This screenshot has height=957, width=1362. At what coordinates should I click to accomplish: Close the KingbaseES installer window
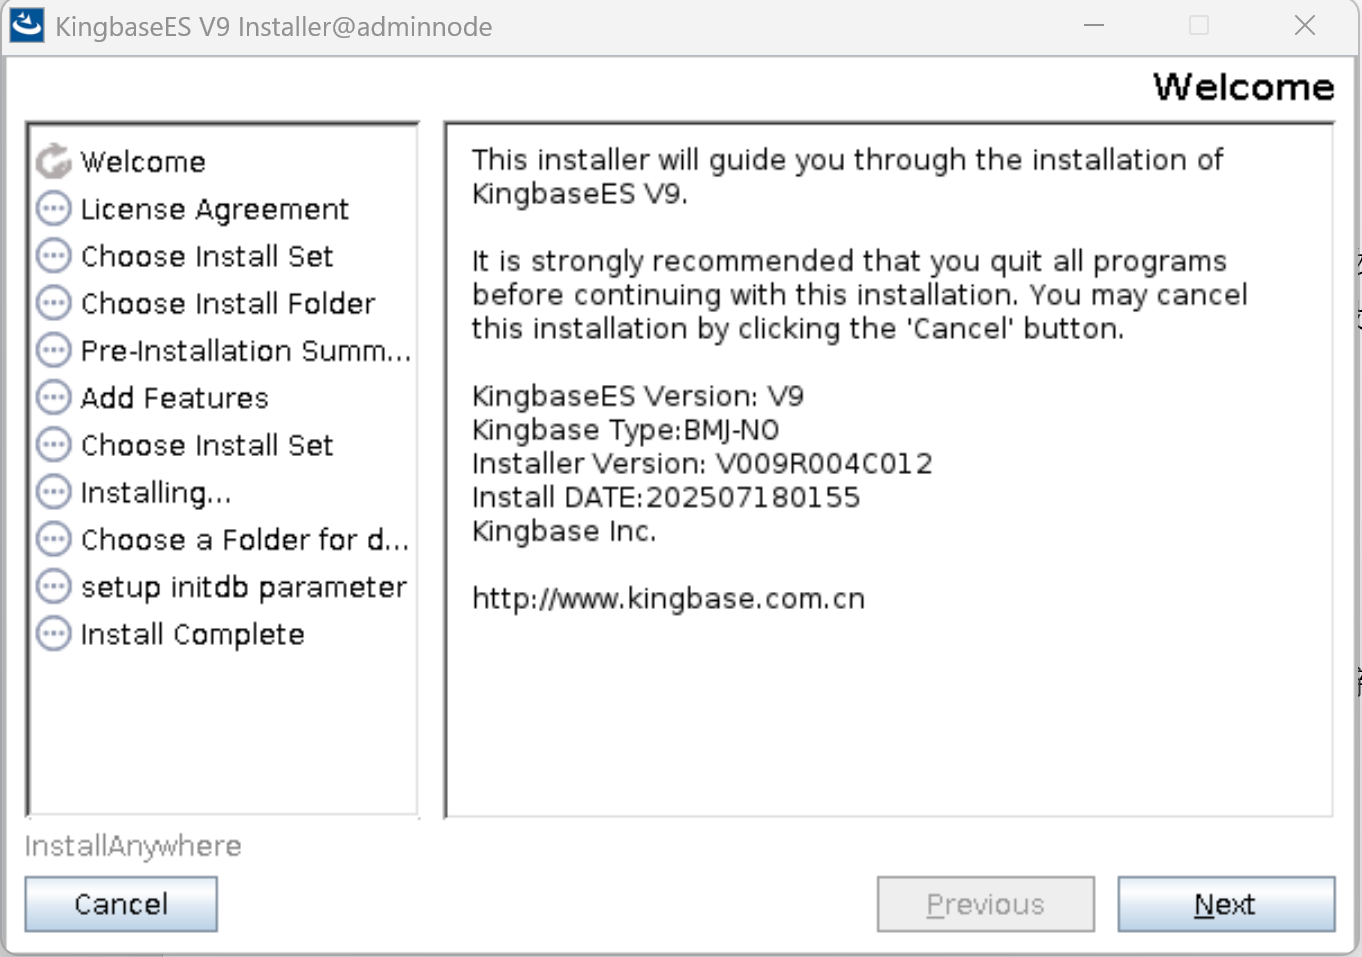click(x=1305, y=25)
